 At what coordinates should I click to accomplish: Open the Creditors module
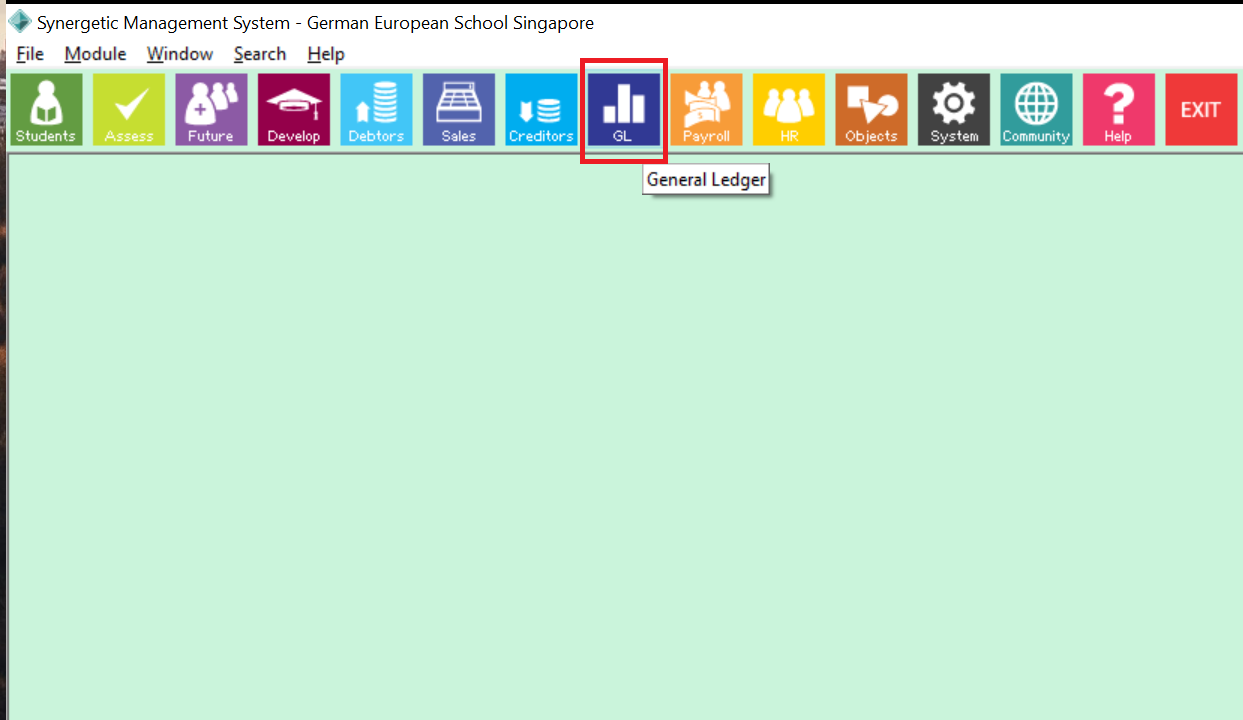pos(540,109)
